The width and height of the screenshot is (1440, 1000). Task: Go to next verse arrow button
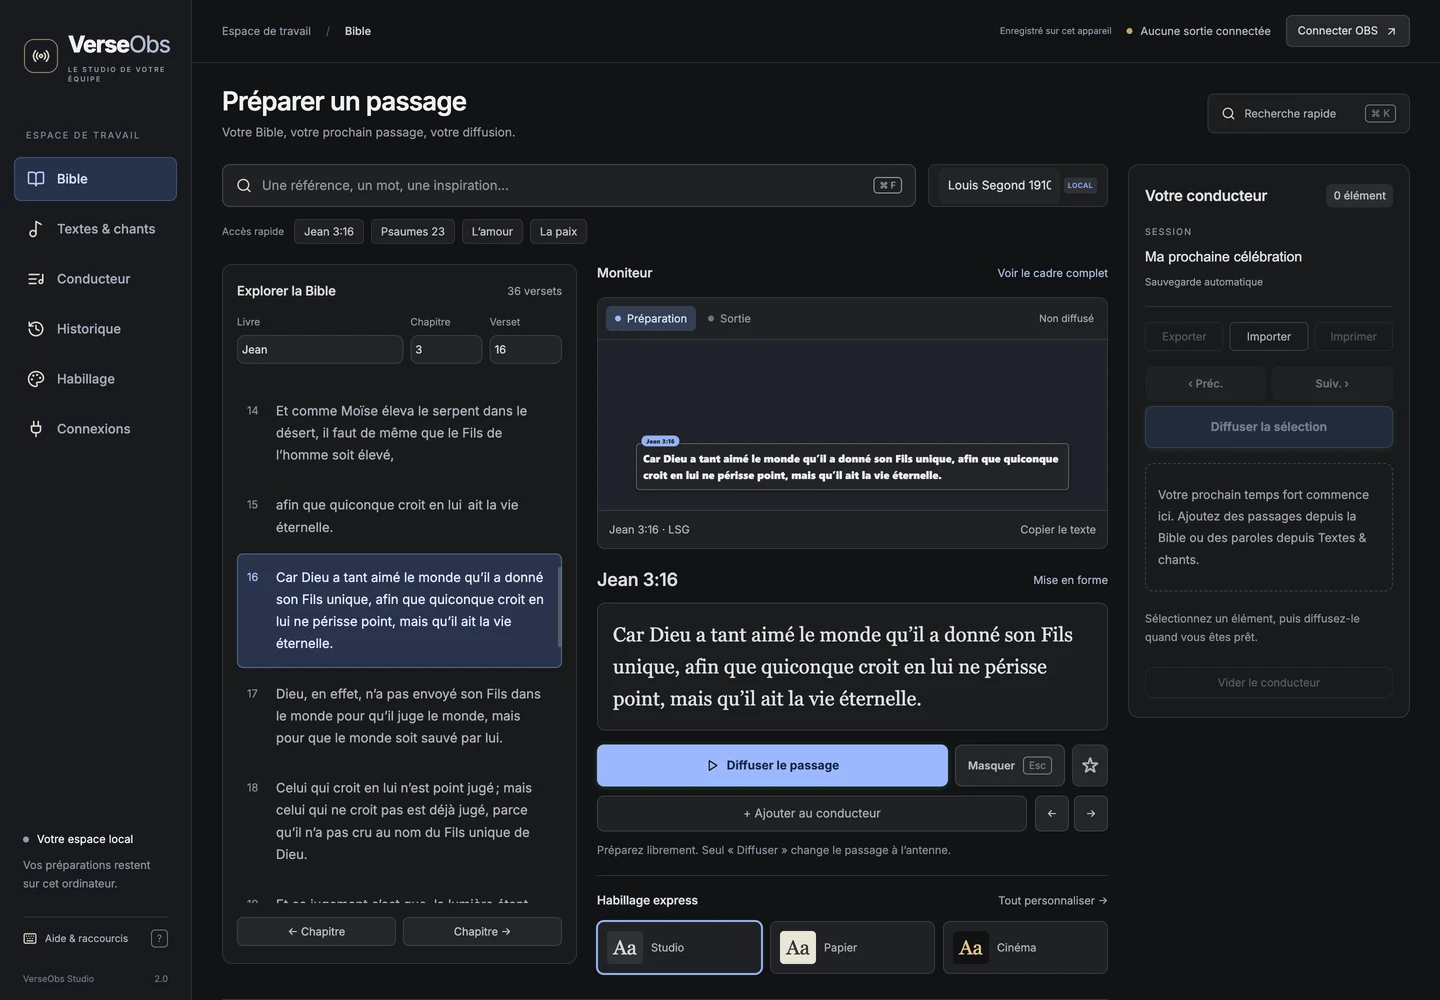[x=1091, y=814]
